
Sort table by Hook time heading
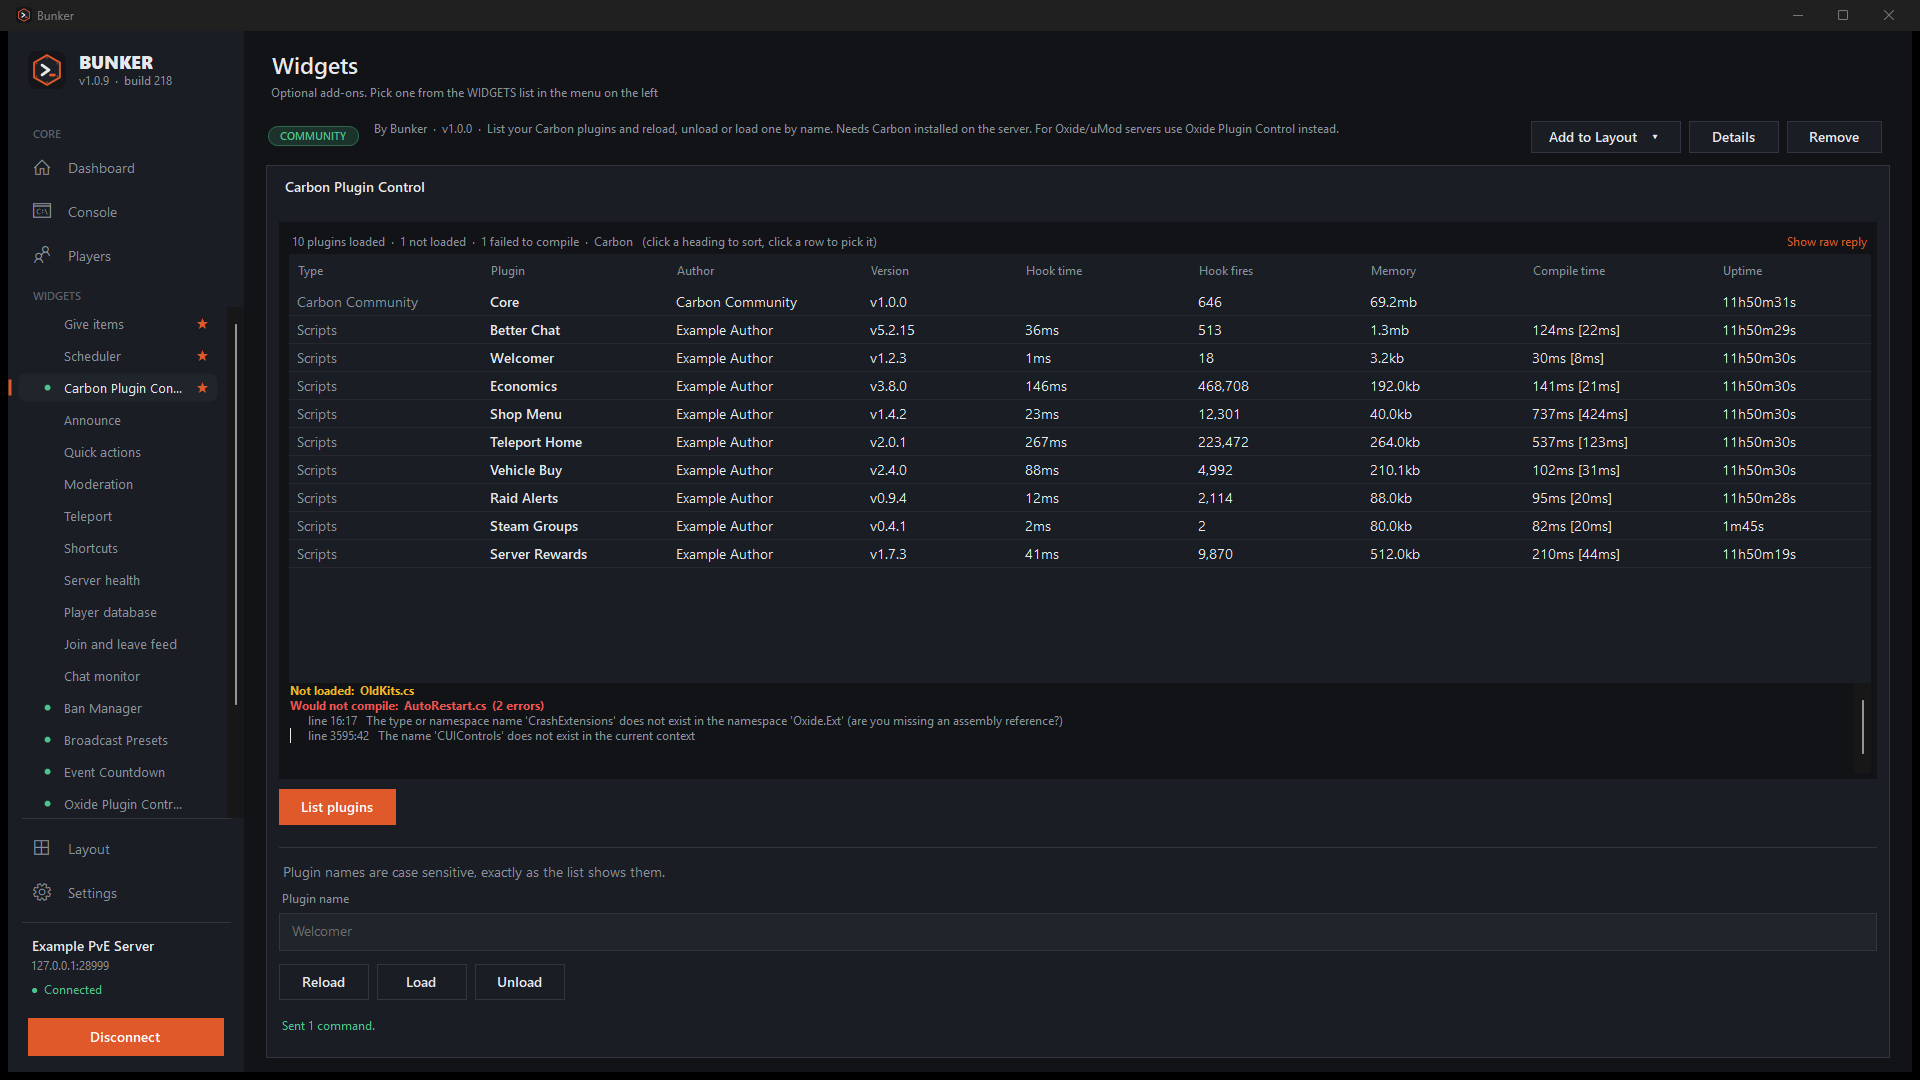pos(1053,271)
